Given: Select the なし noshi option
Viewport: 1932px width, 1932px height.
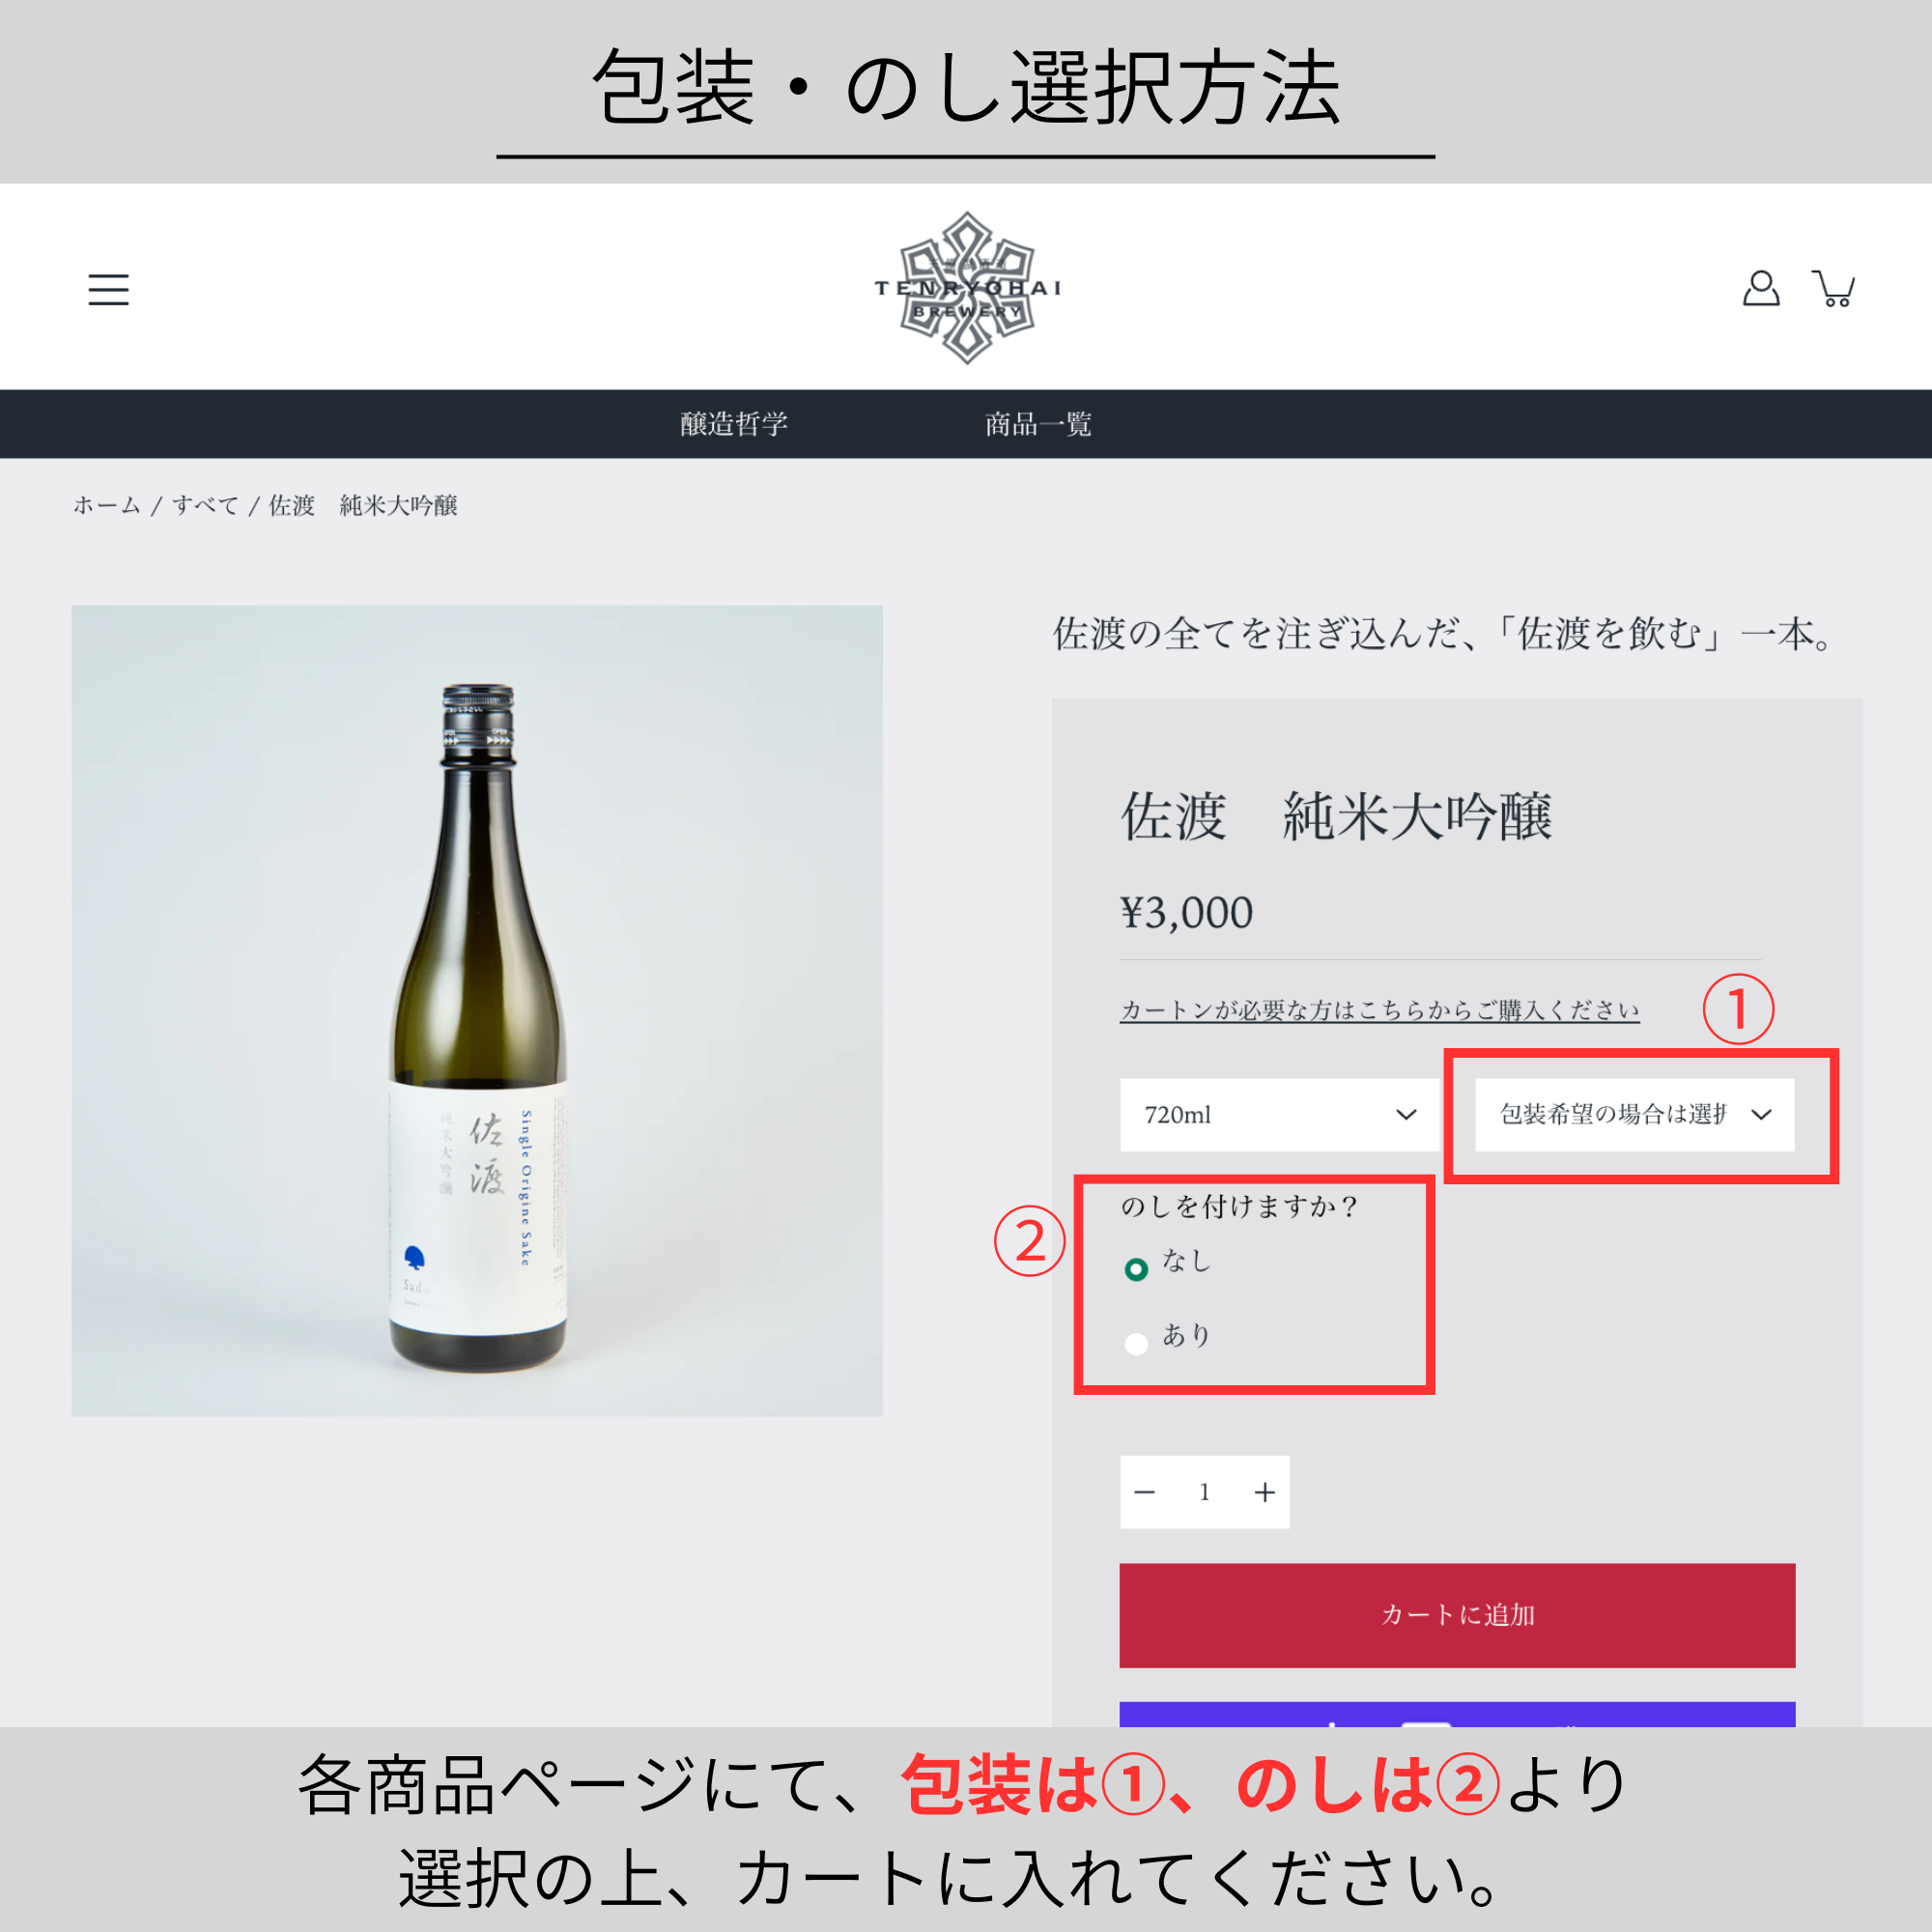Looking at the screenshot, I should pyautogui.click(x=1136, y=1269).
